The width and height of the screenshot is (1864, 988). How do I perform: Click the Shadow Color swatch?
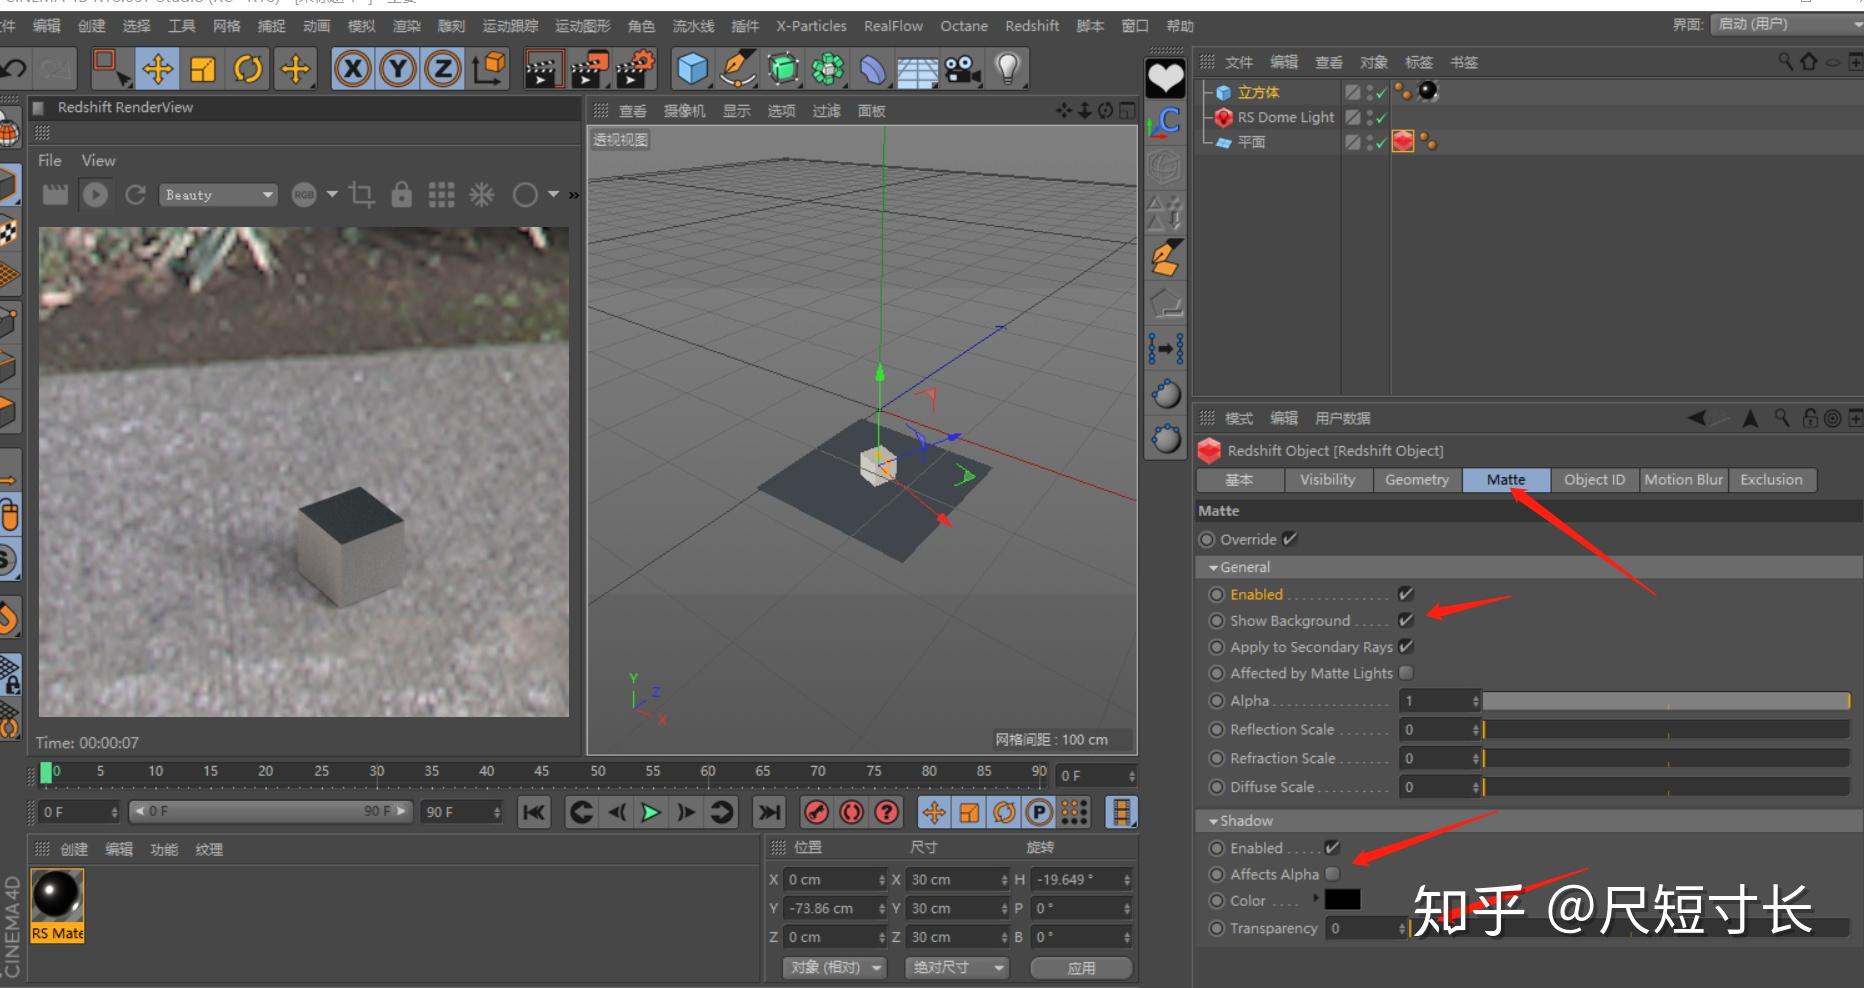tap(1342, 900)
